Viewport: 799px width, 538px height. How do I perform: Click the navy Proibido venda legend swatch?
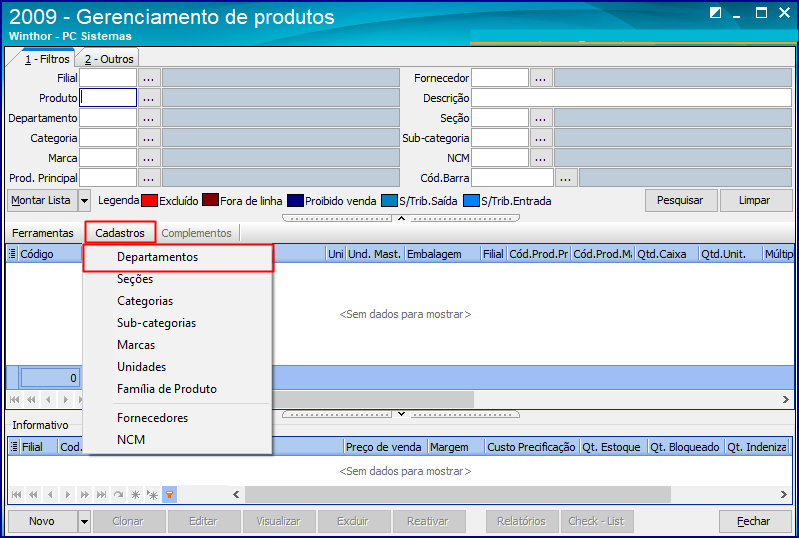click(296, 200)
